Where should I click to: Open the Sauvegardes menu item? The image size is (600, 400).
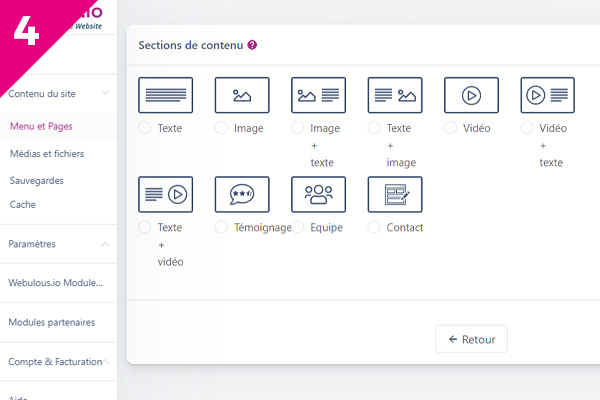pos(37,180)
